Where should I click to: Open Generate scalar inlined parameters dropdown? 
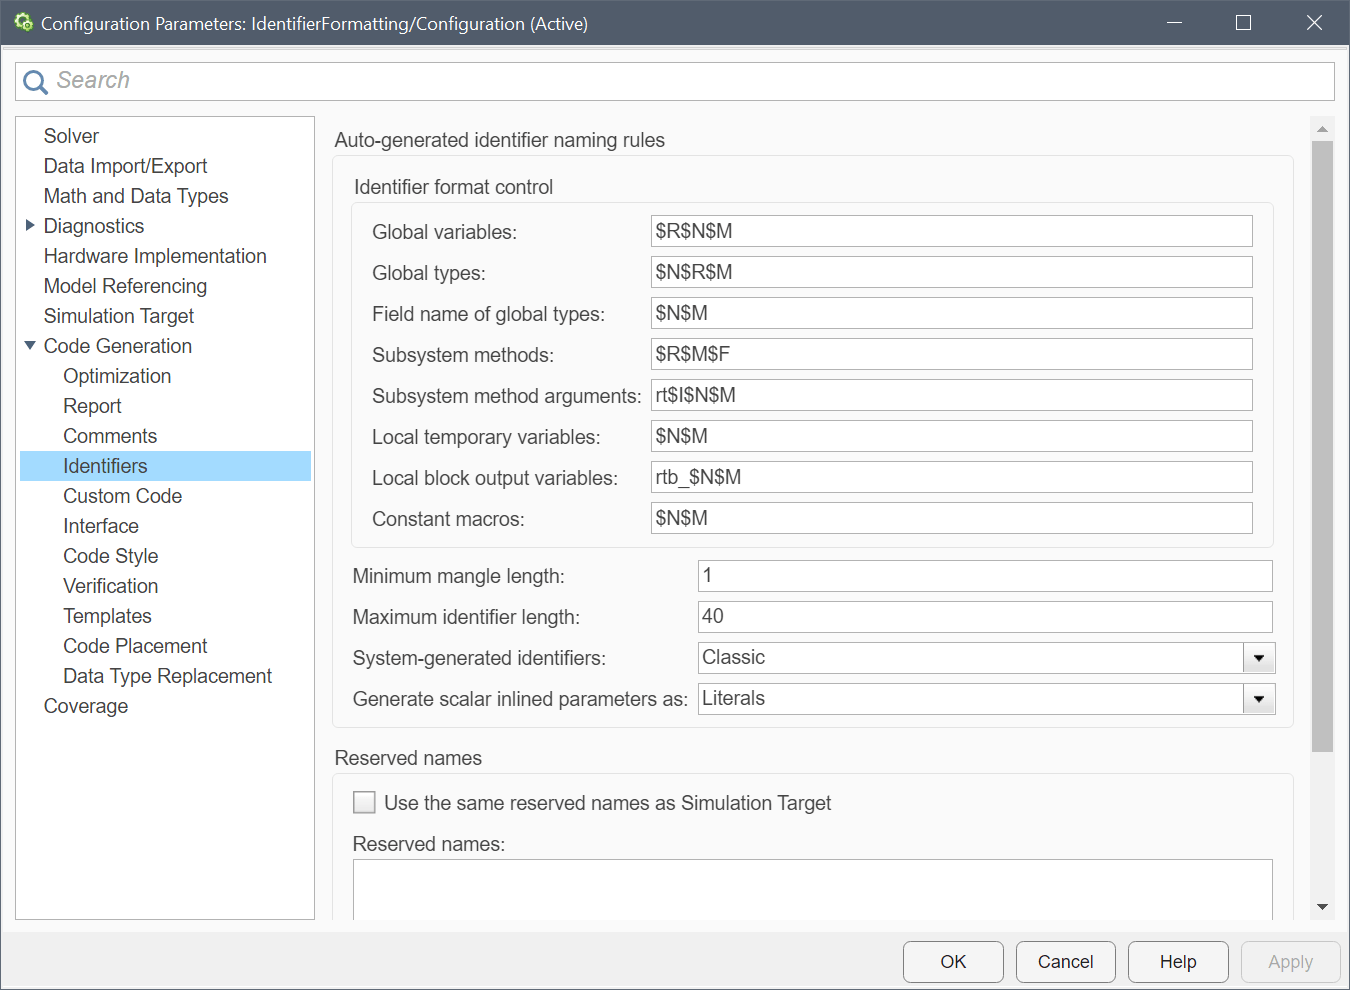click(1259, 699)
